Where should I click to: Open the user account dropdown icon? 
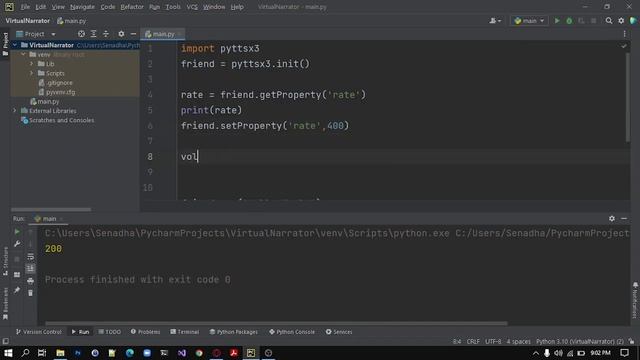495,20
